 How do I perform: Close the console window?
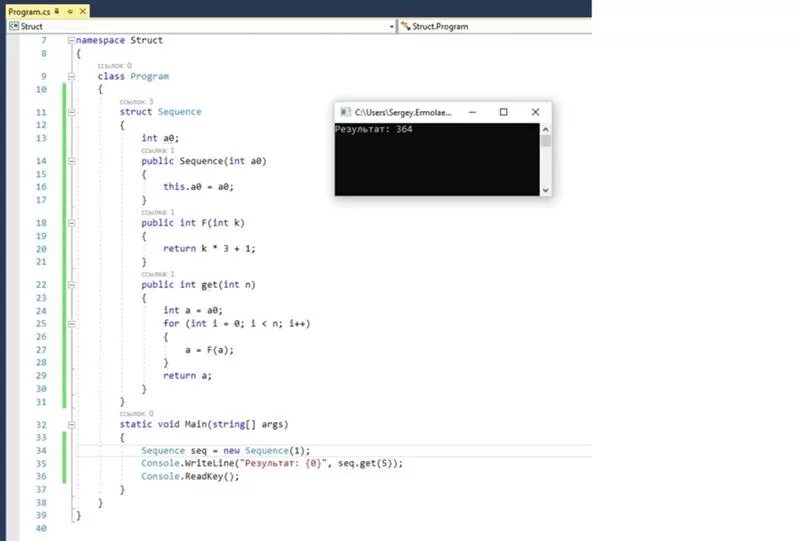point(535,112)
